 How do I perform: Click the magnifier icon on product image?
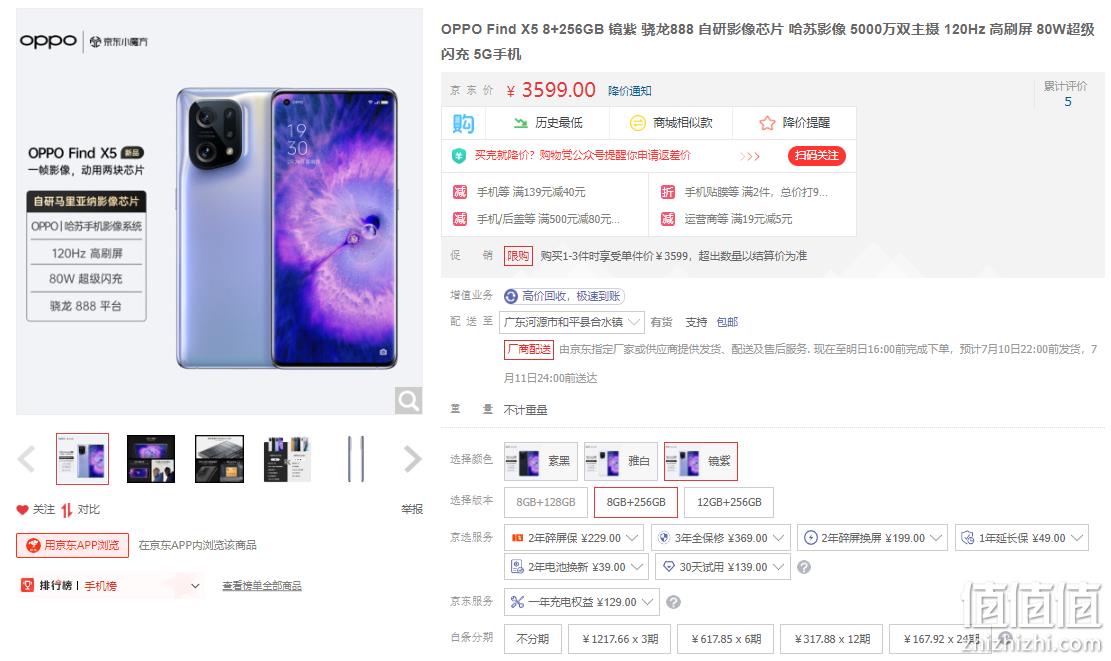coord(408,401)
